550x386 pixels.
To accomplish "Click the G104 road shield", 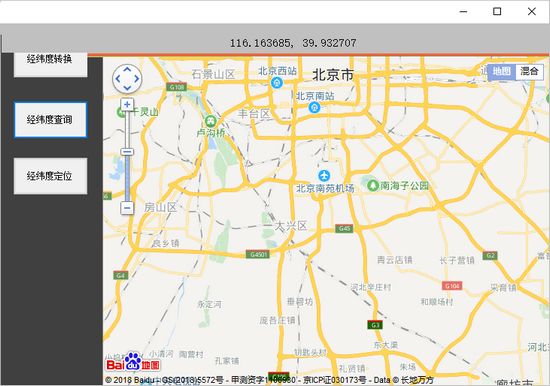I will pos(452,286).
